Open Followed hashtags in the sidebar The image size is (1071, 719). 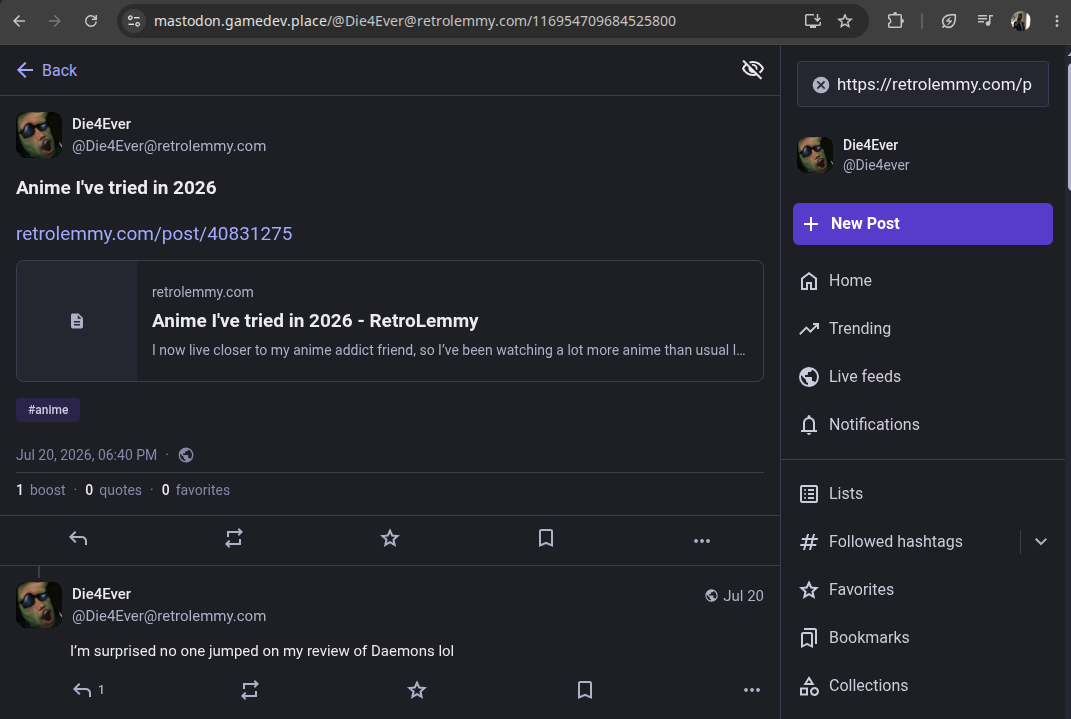(x=881, y=541)
